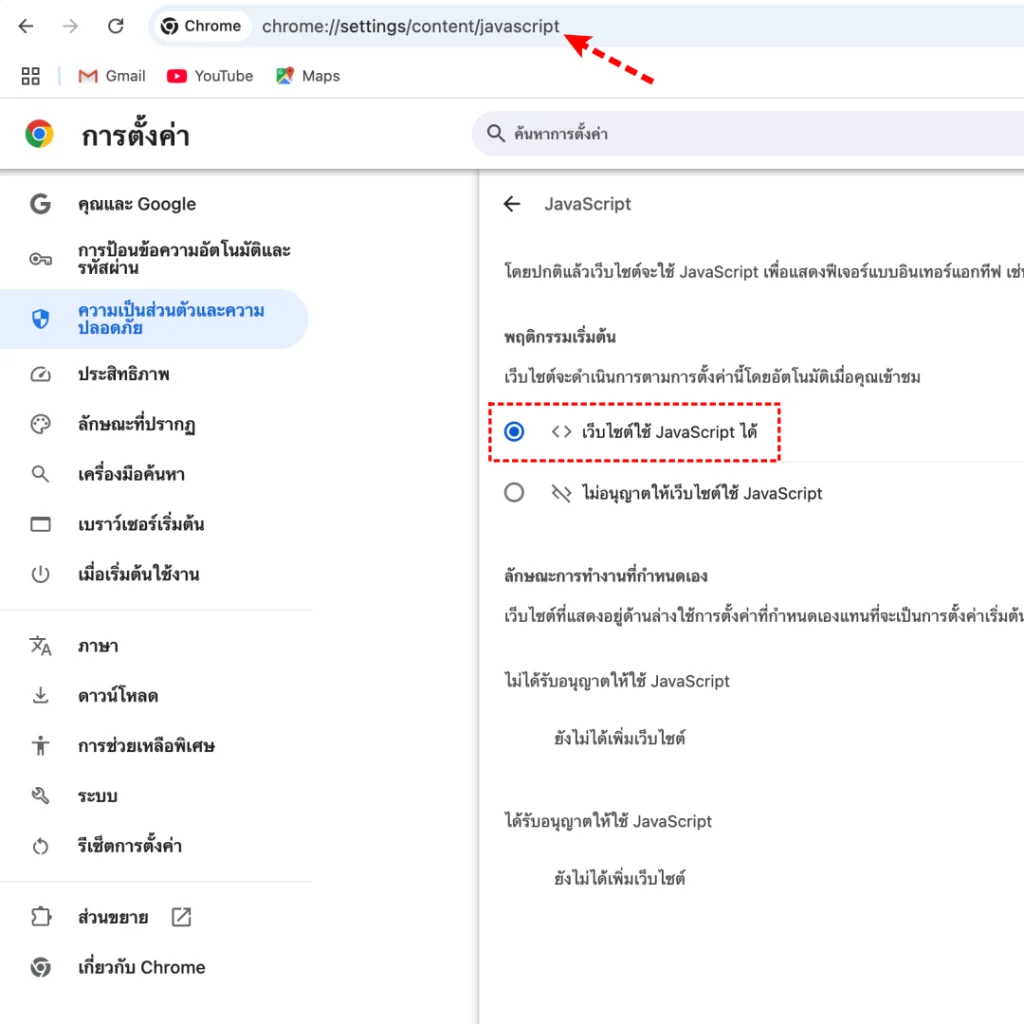Click the wrench system icon
Image resolution: width=1024 pixels, height=1024 pixels.
pos(40,796)
